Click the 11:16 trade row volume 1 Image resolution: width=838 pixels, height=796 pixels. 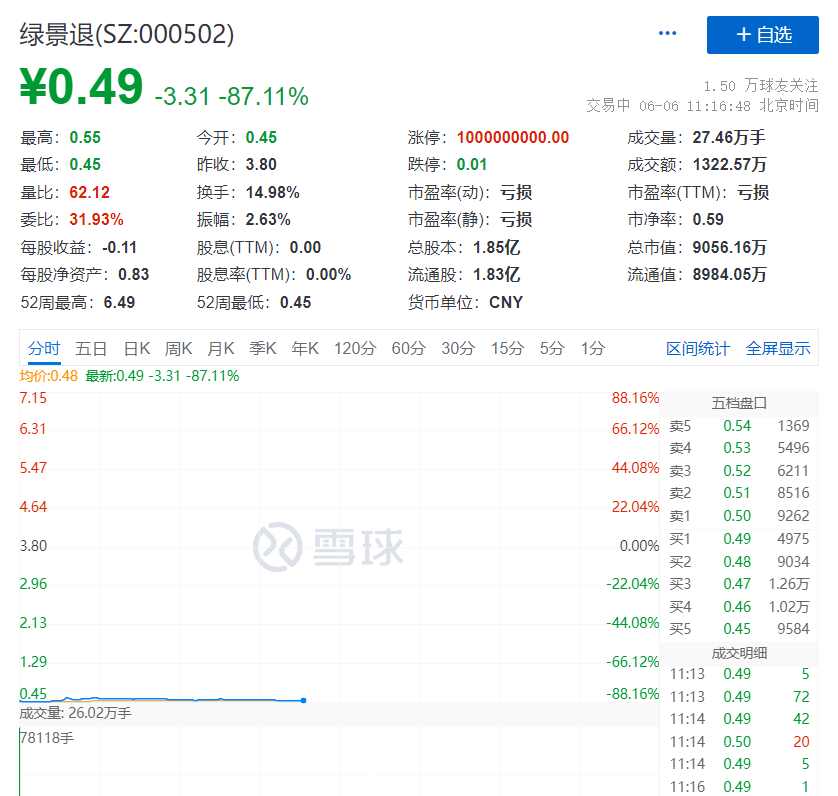pos(739,787)
